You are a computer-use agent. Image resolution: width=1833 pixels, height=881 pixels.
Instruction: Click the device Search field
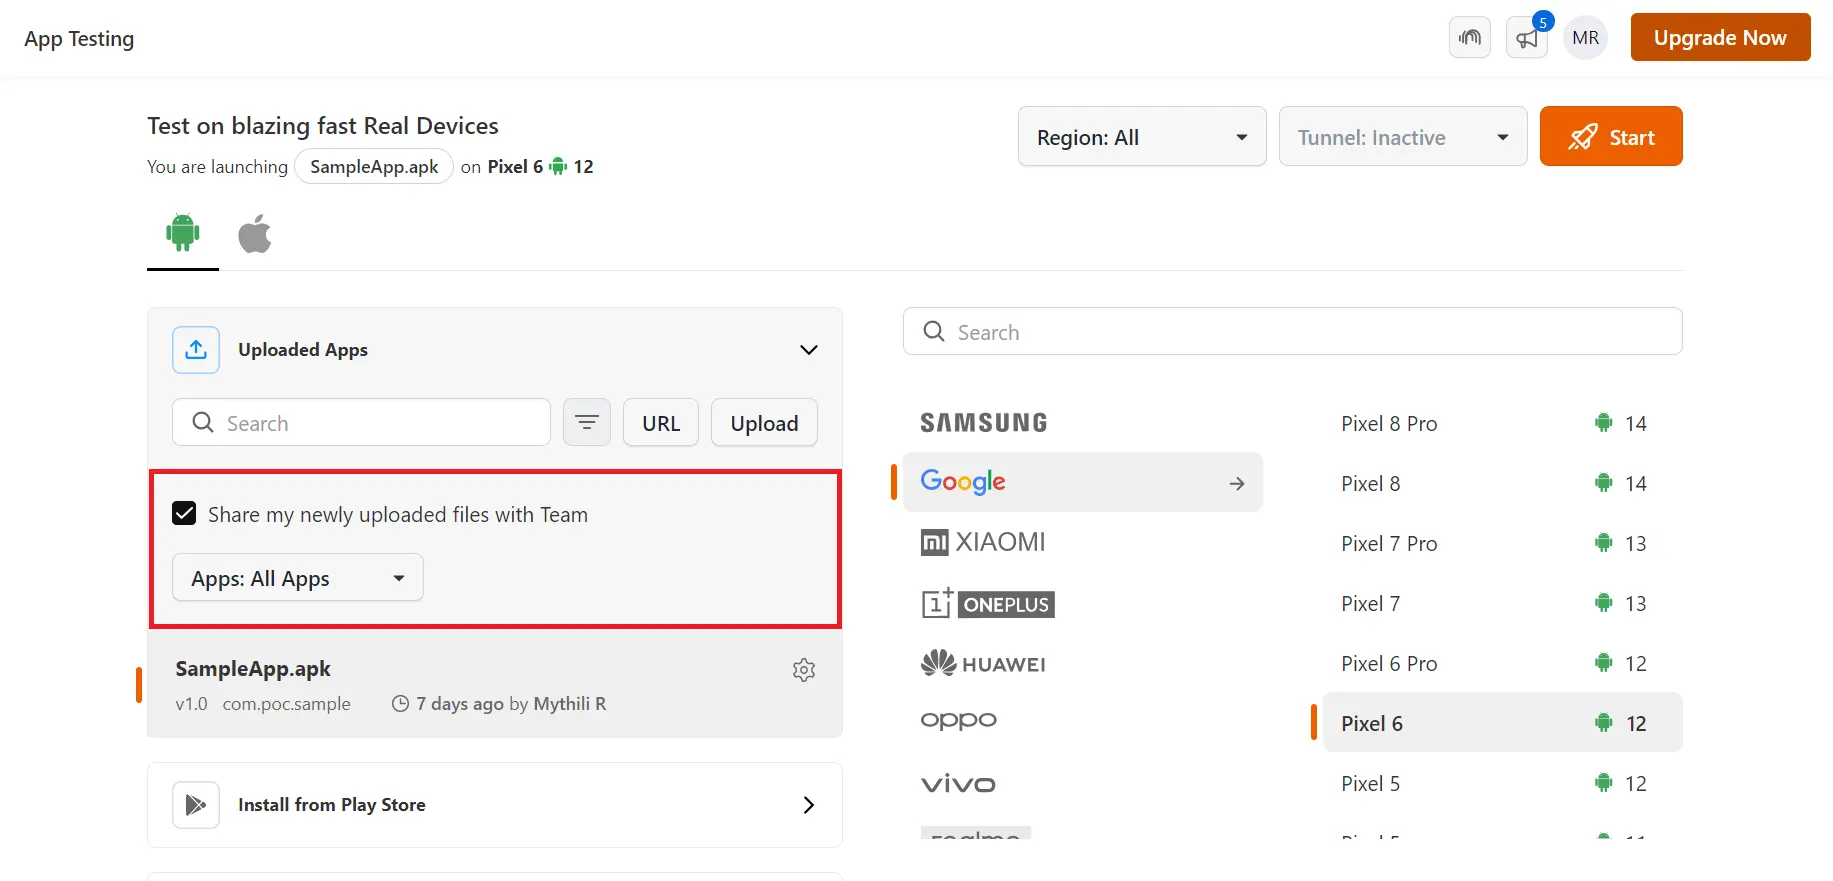coord(1292,332)
